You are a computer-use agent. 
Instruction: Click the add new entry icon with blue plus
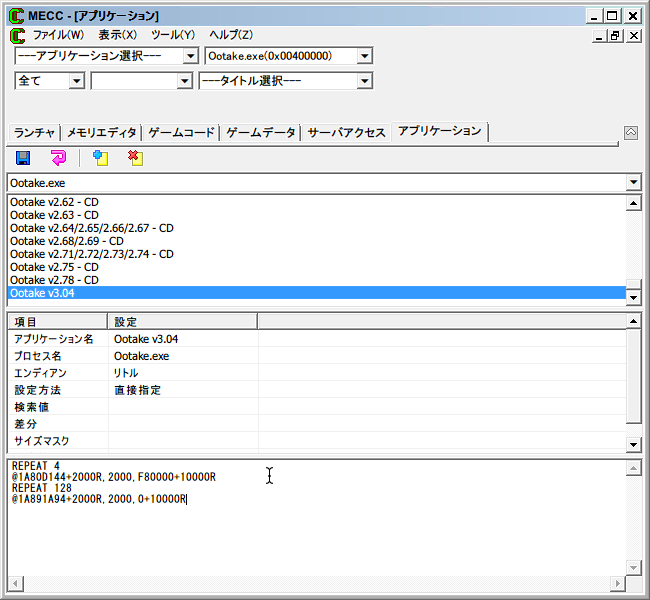[x=100, y=158]
